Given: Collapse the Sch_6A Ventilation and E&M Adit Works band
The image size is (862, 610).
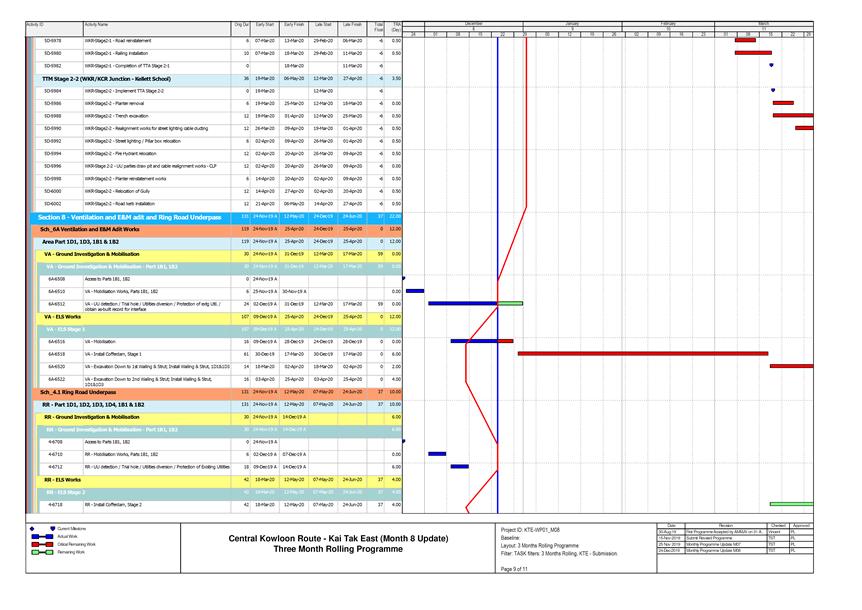Looking at the screenshot, I should [88, 229].
